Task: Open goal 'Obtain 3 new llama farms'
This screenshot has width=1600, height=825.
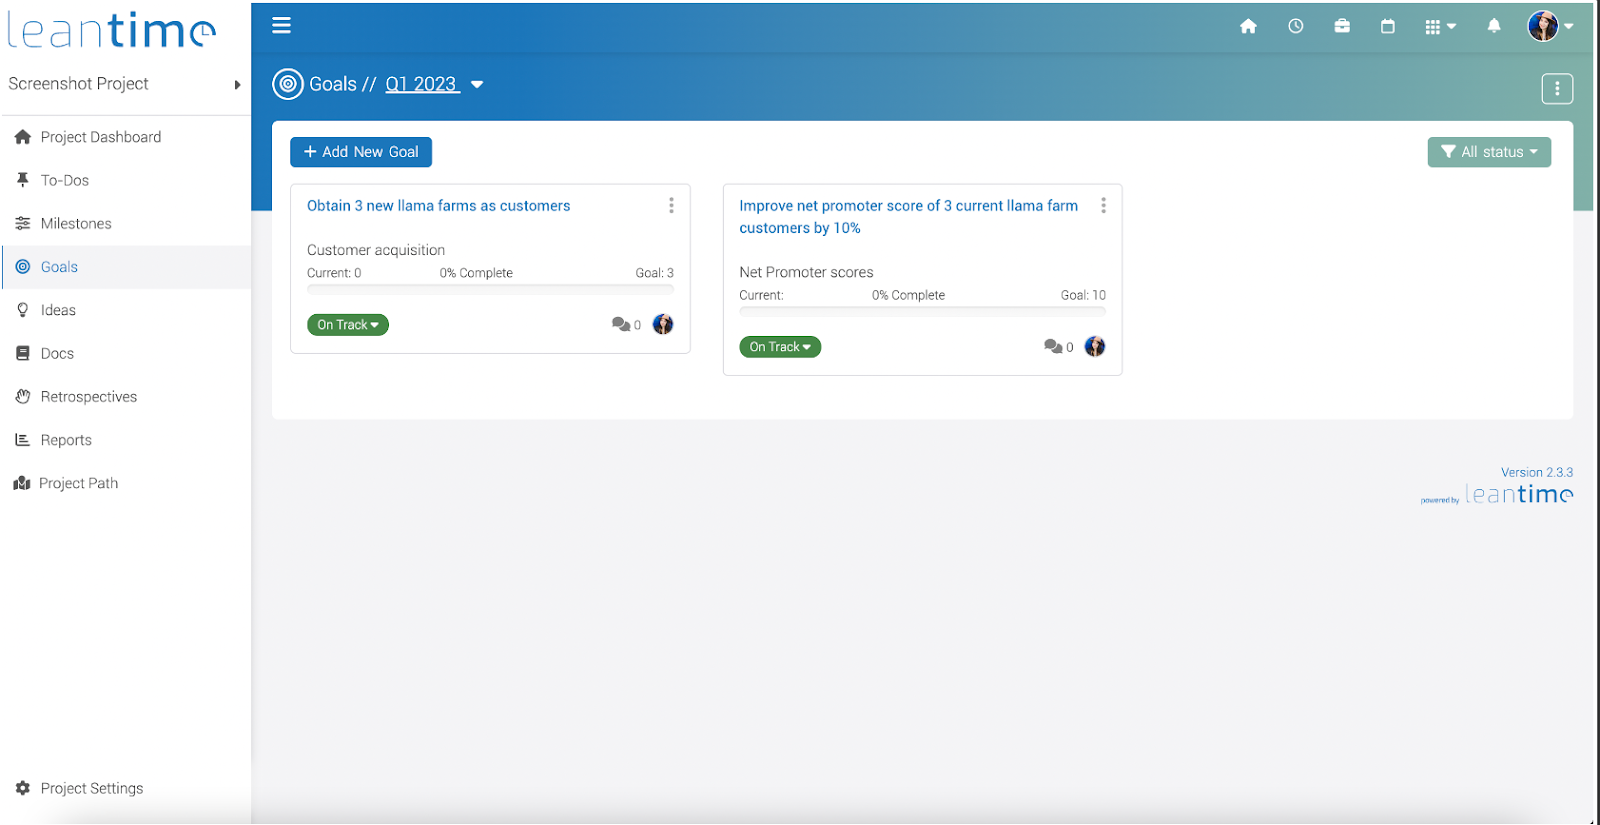Action: point(438,206)
